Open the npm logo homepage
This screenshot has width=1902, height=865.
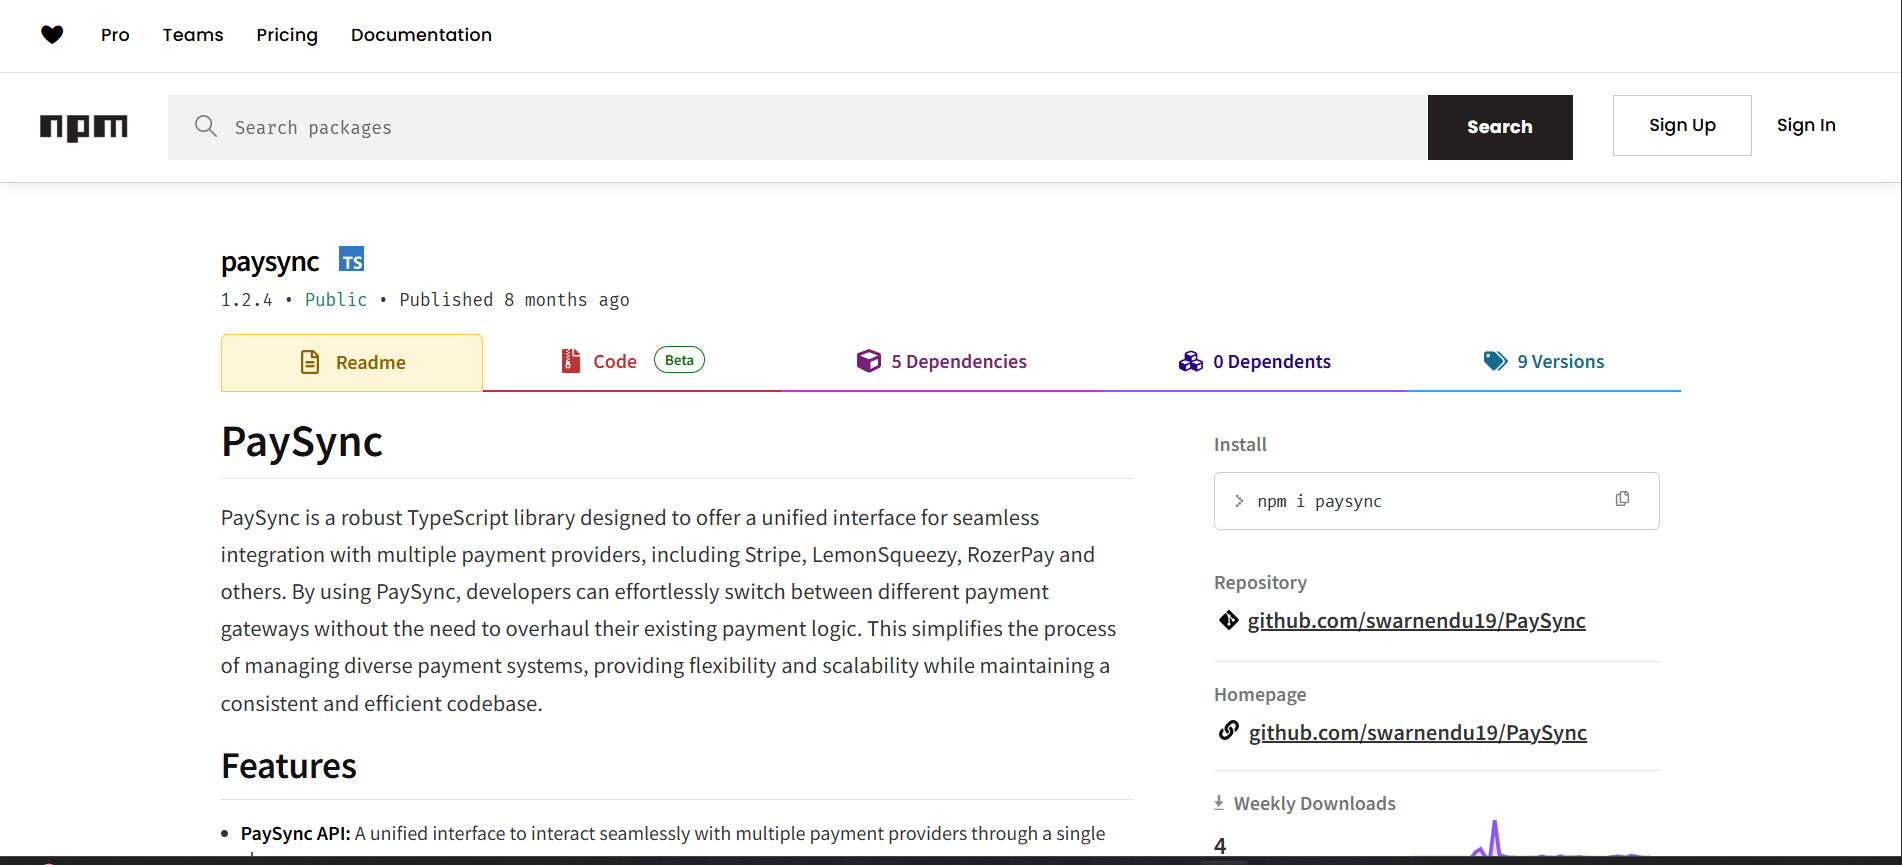point(84,127)
